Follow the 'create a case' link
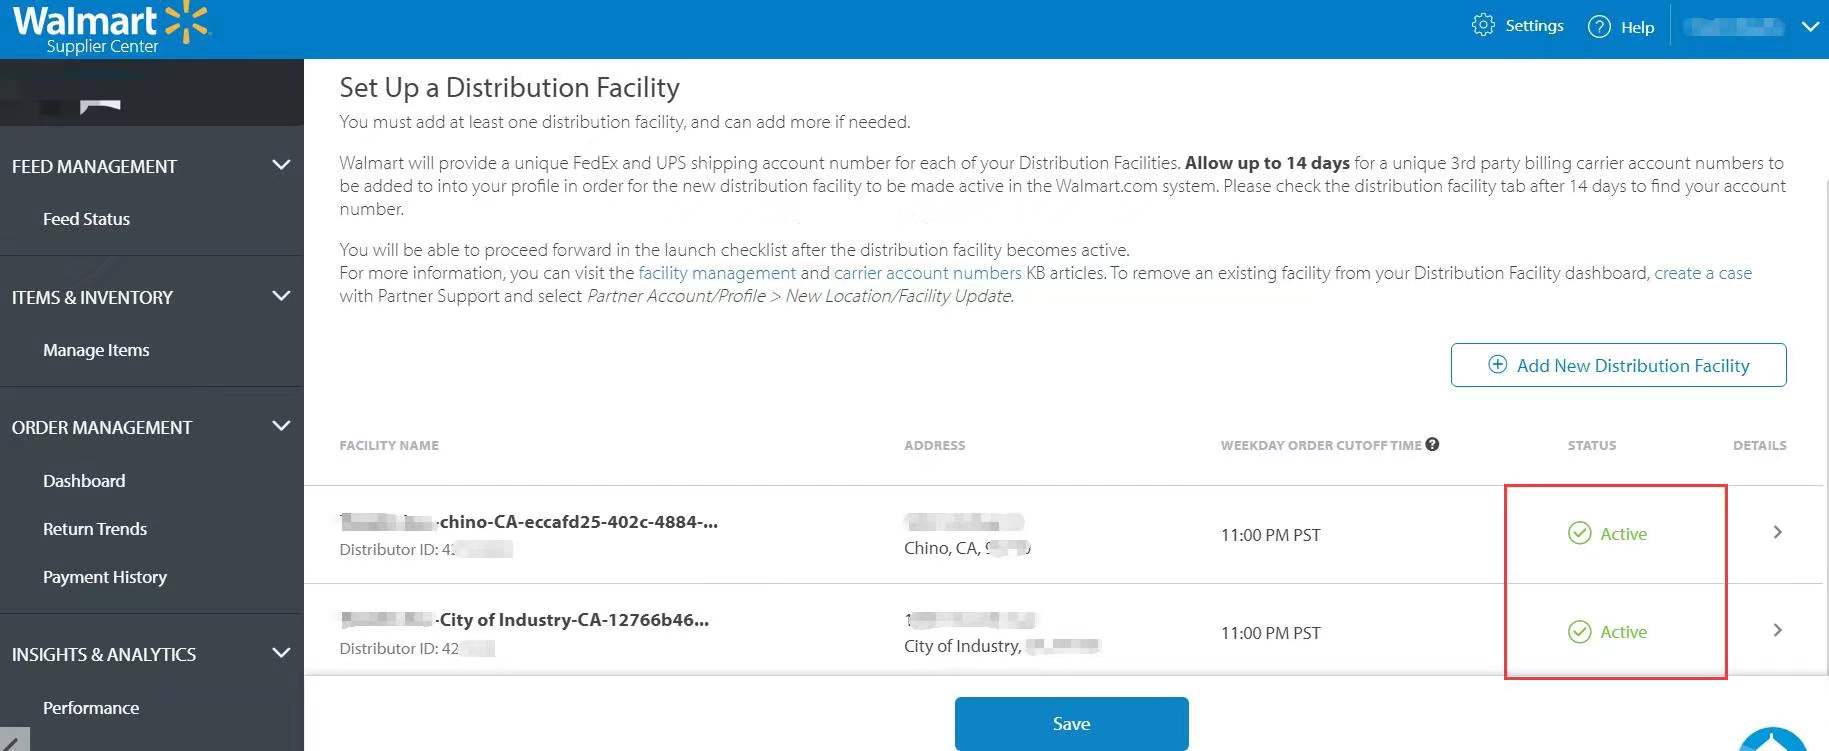 point(1702,273)
